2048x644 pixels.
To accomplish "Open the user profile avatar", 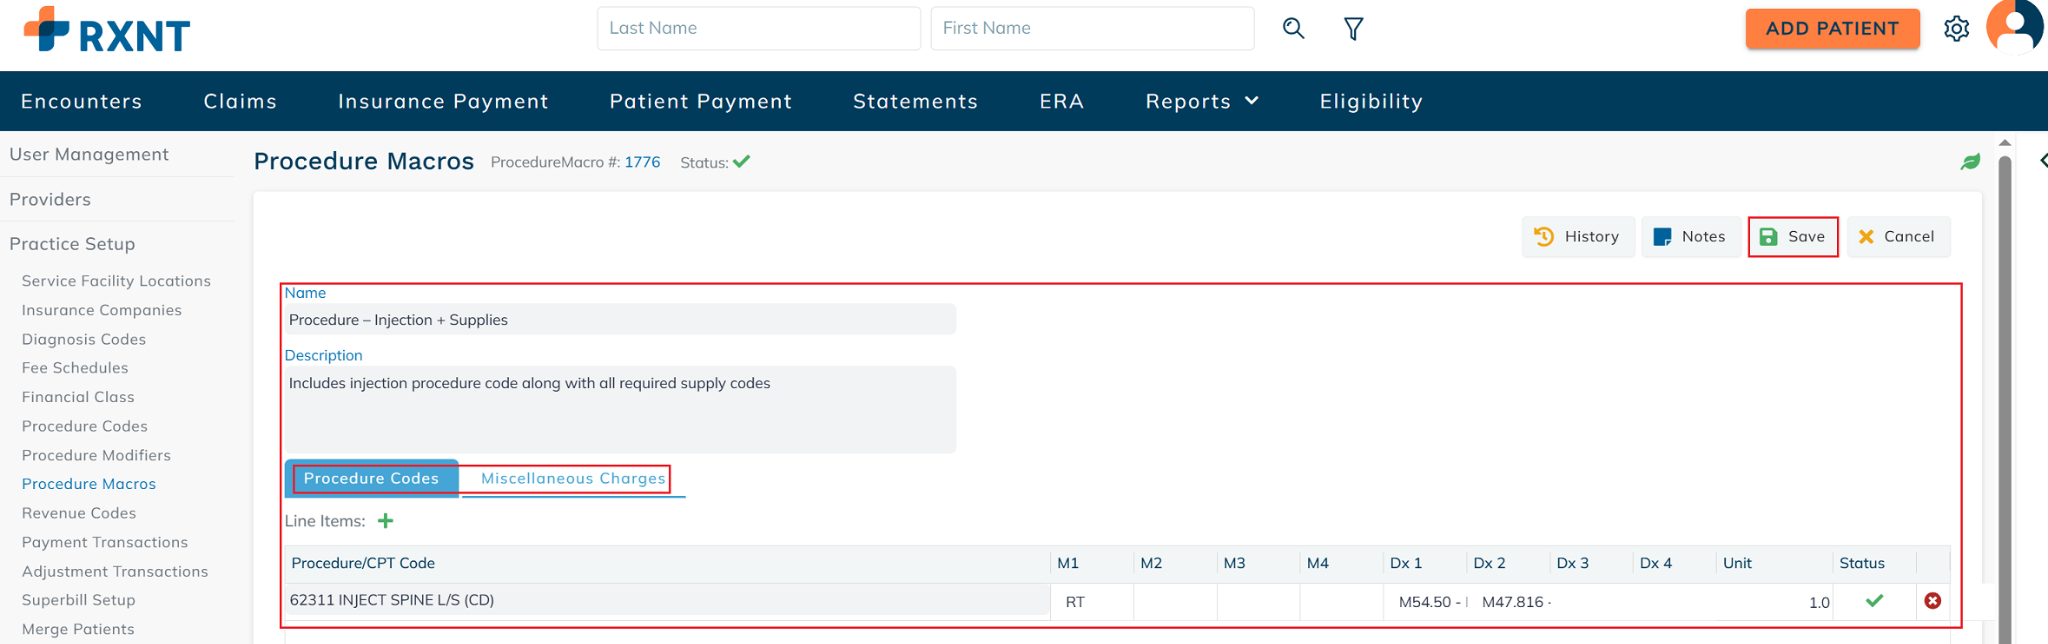I will coord(2013,27).
